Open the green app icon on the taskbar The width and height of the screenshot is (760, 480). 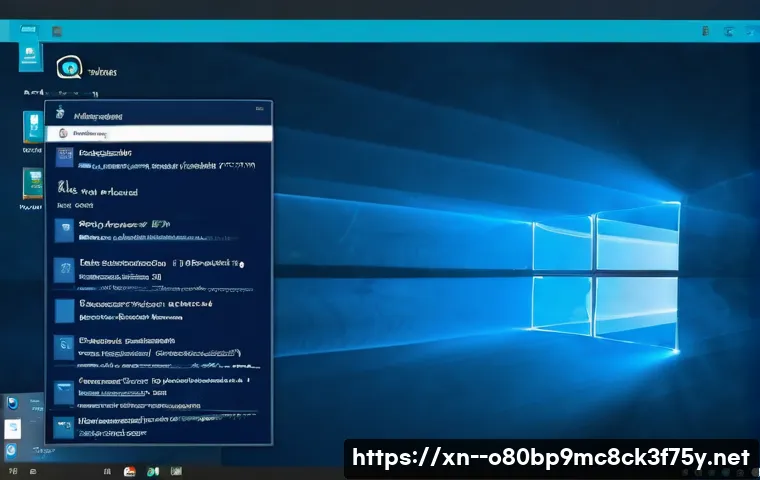pos(153,471)
